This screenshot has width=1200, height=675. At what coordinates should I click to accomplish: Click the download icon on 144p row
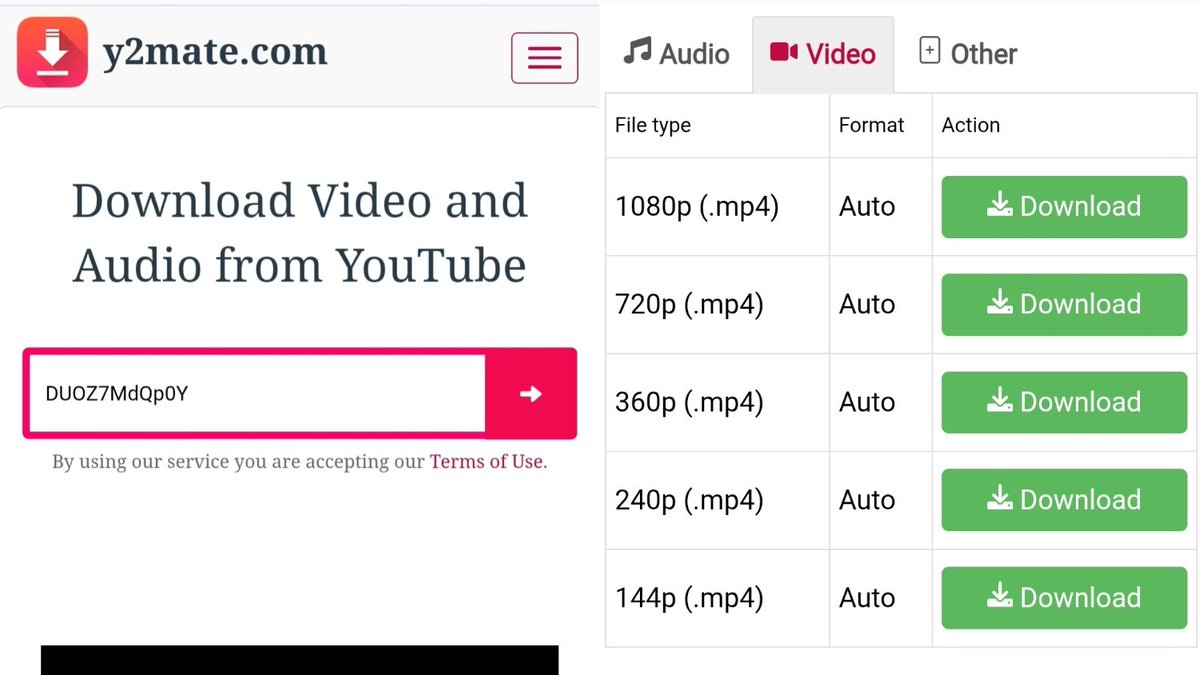pyautogui.click(x=999, y=597)
